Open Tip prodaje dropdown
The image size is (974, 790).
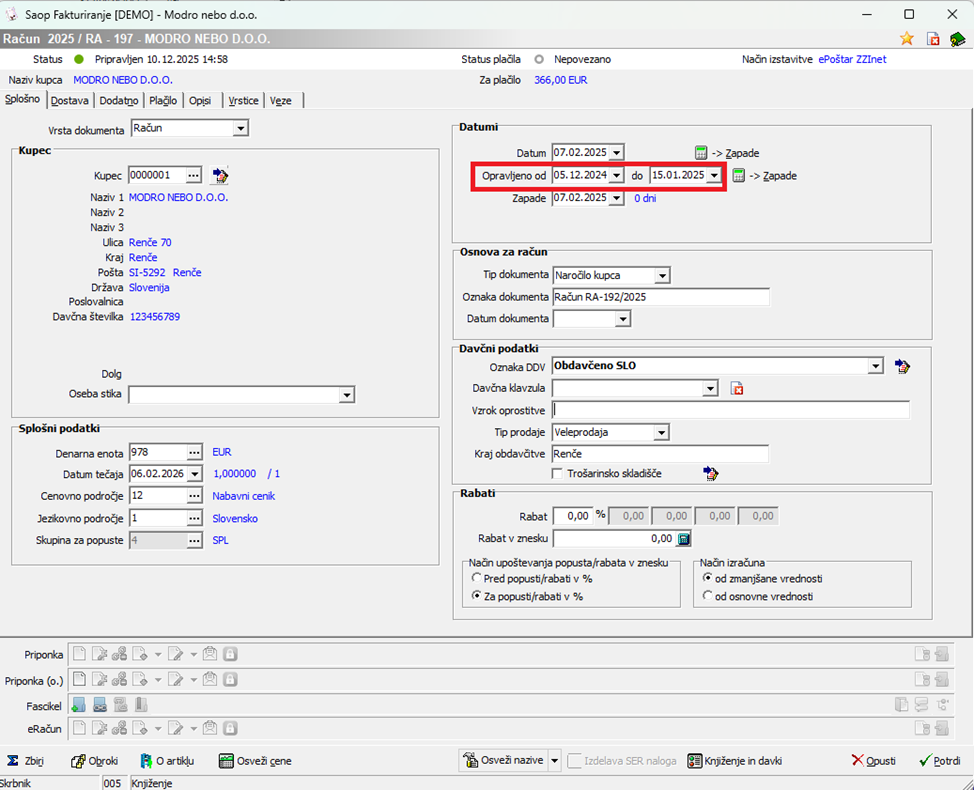tap(662, 432)
